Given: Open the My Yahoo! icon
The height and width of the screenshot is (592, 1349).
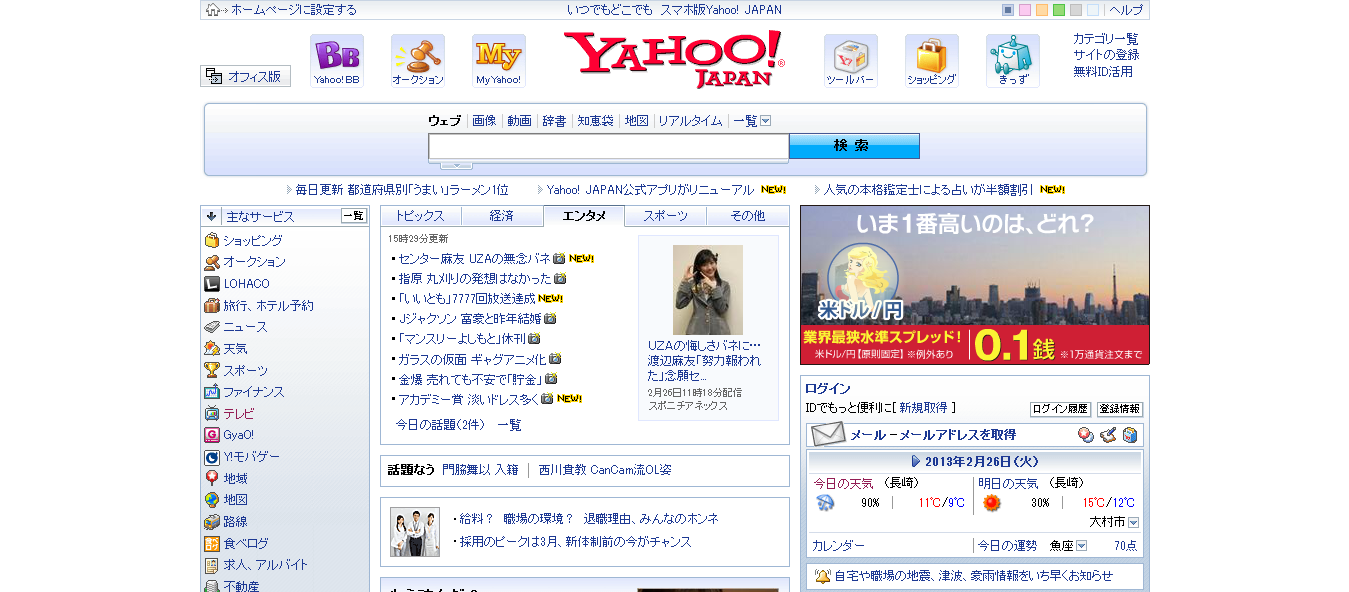Looking at the screenshot, I should pos(498,61).
